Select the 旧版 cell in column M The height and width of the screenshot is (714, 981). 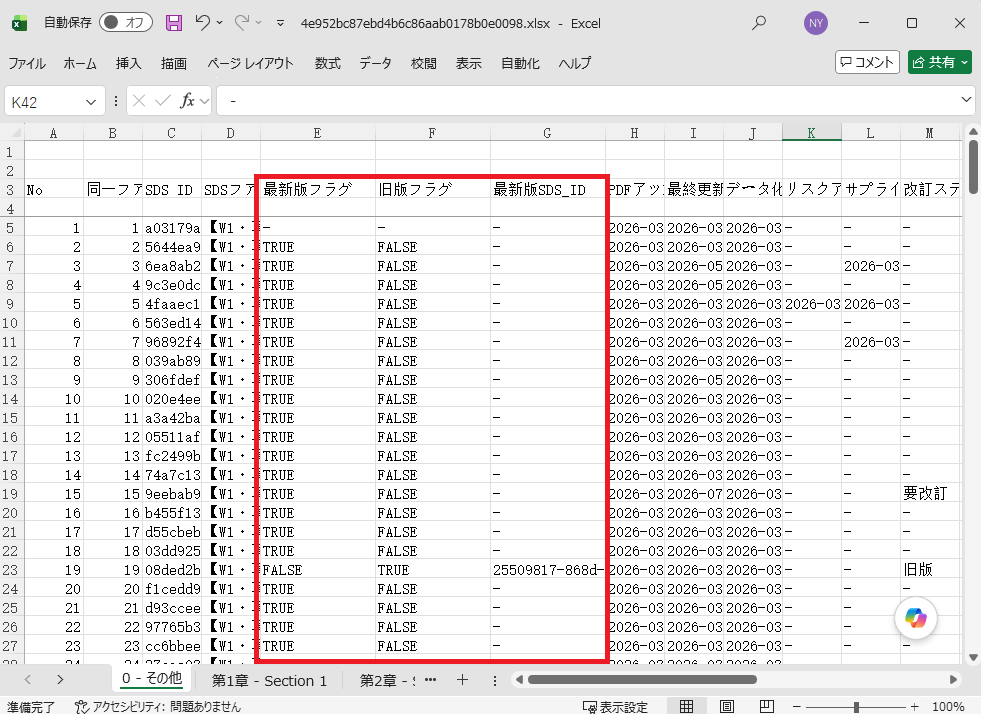click(x=930, y=570)
